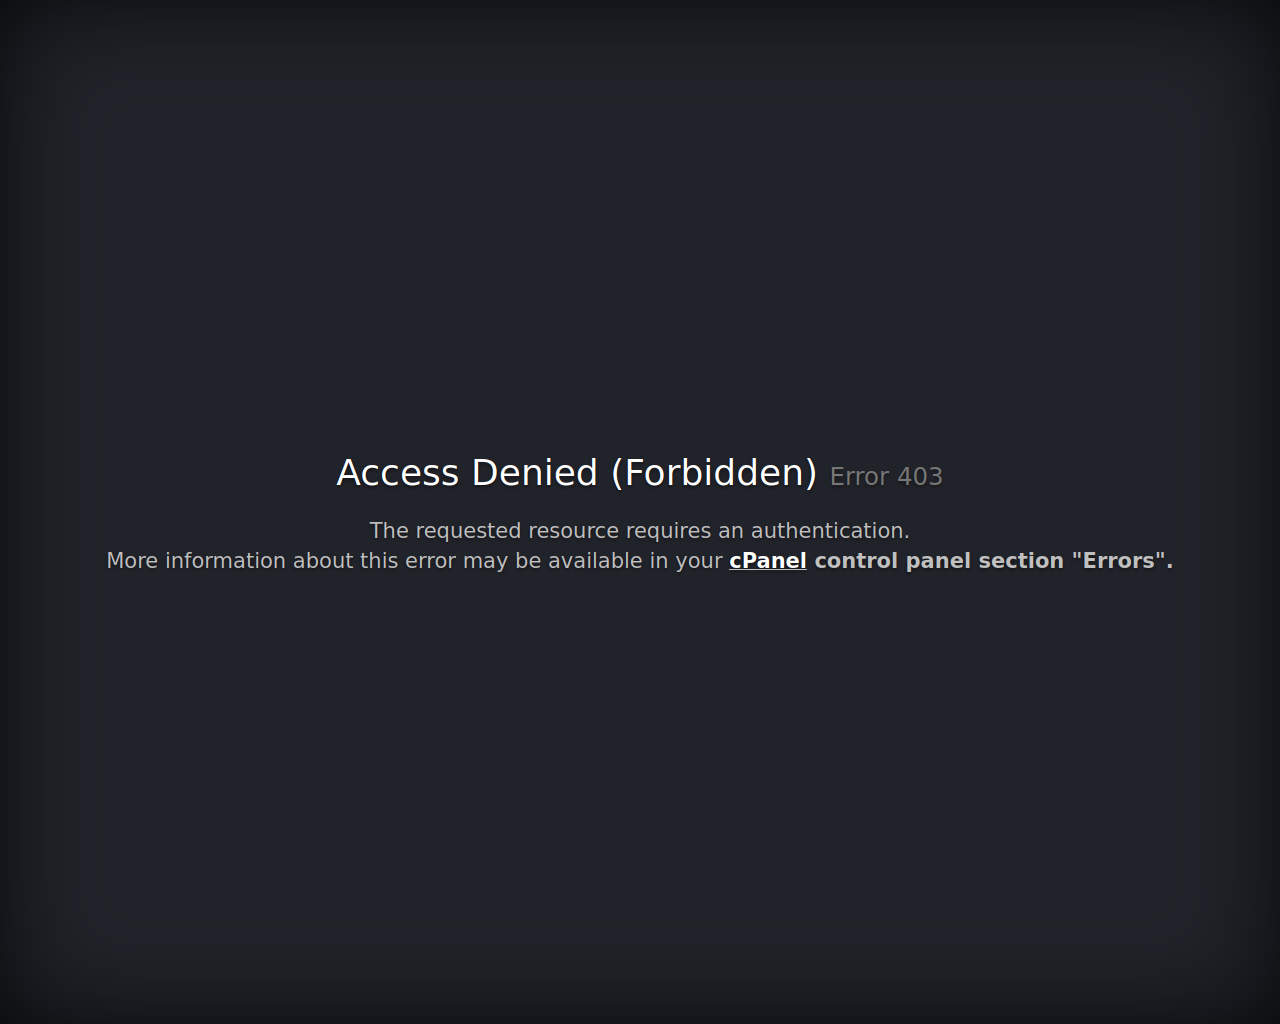This screenshot has width=1280, height=1024.
Task: Click the word "resource" in the first line
Action: (573, 531)
